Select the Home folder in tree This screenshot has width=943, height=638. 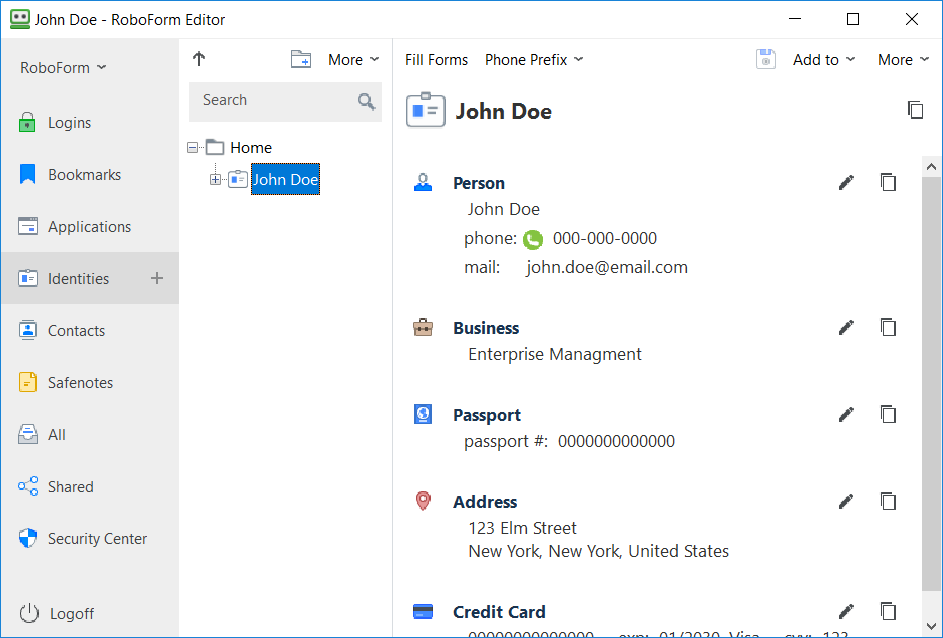coord(251,147)
